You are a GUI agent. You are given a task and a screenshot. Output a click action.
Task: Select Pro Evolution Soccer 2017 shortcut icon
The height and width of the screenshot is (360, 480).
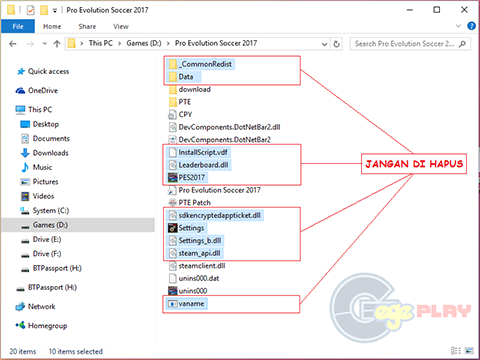172,190
